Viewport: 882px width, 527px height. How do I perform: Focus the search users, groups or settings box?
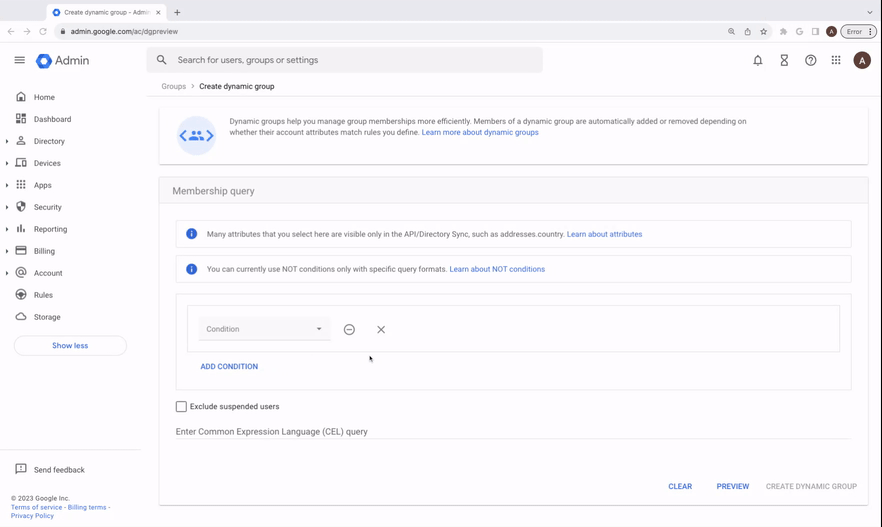(344, 60)
